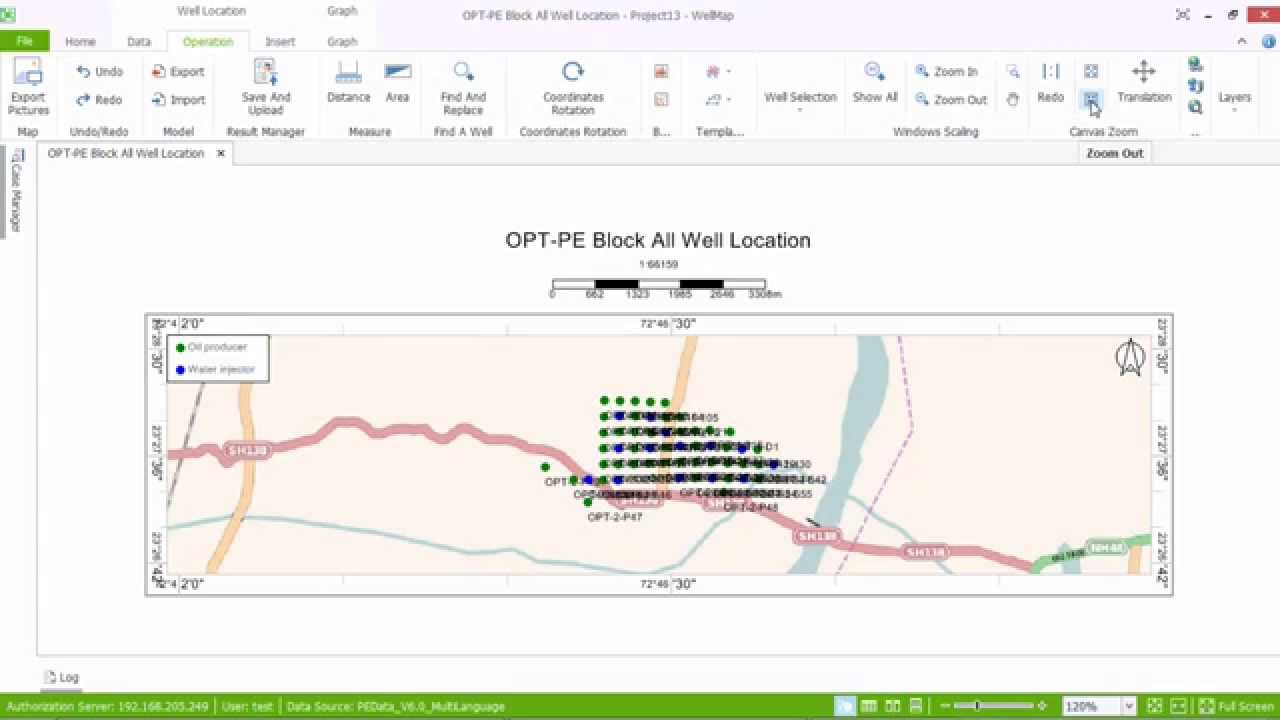Click Zoom In in the ribbon

946,72
